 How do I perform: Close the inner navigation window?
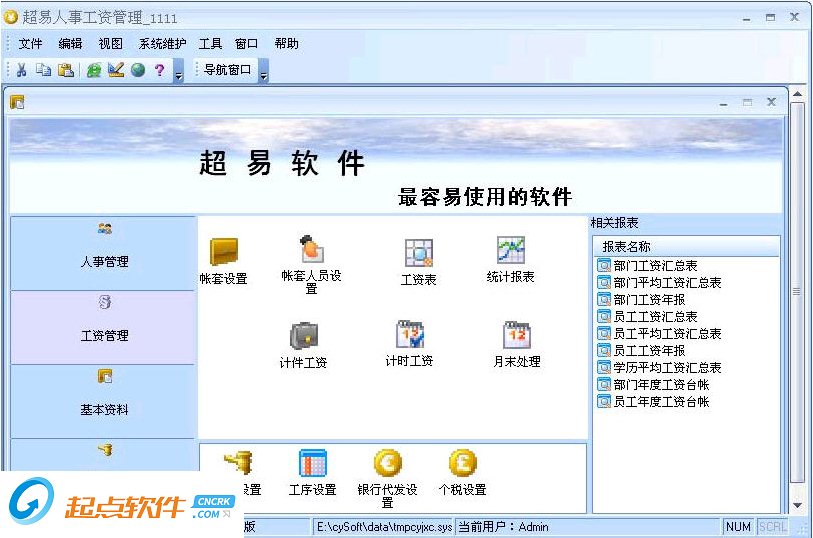tap(772, 102)
